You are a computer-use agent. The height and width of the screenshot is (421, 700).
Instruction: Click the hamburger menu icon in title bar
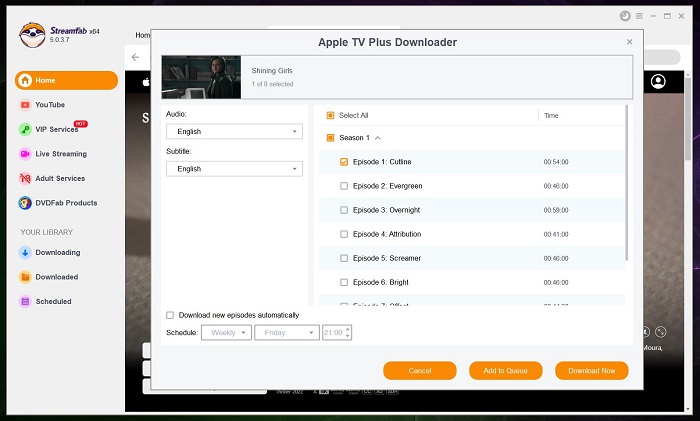[639, 16]
